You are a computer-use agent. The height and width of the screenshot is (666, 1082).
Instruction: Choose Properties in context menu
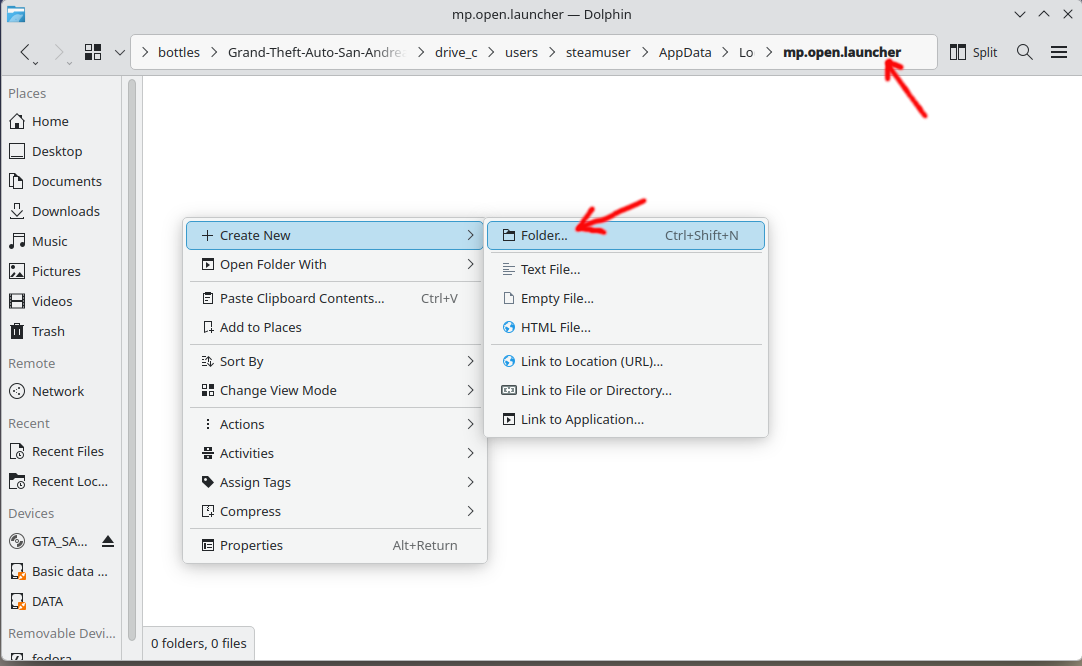click(335, 545)
